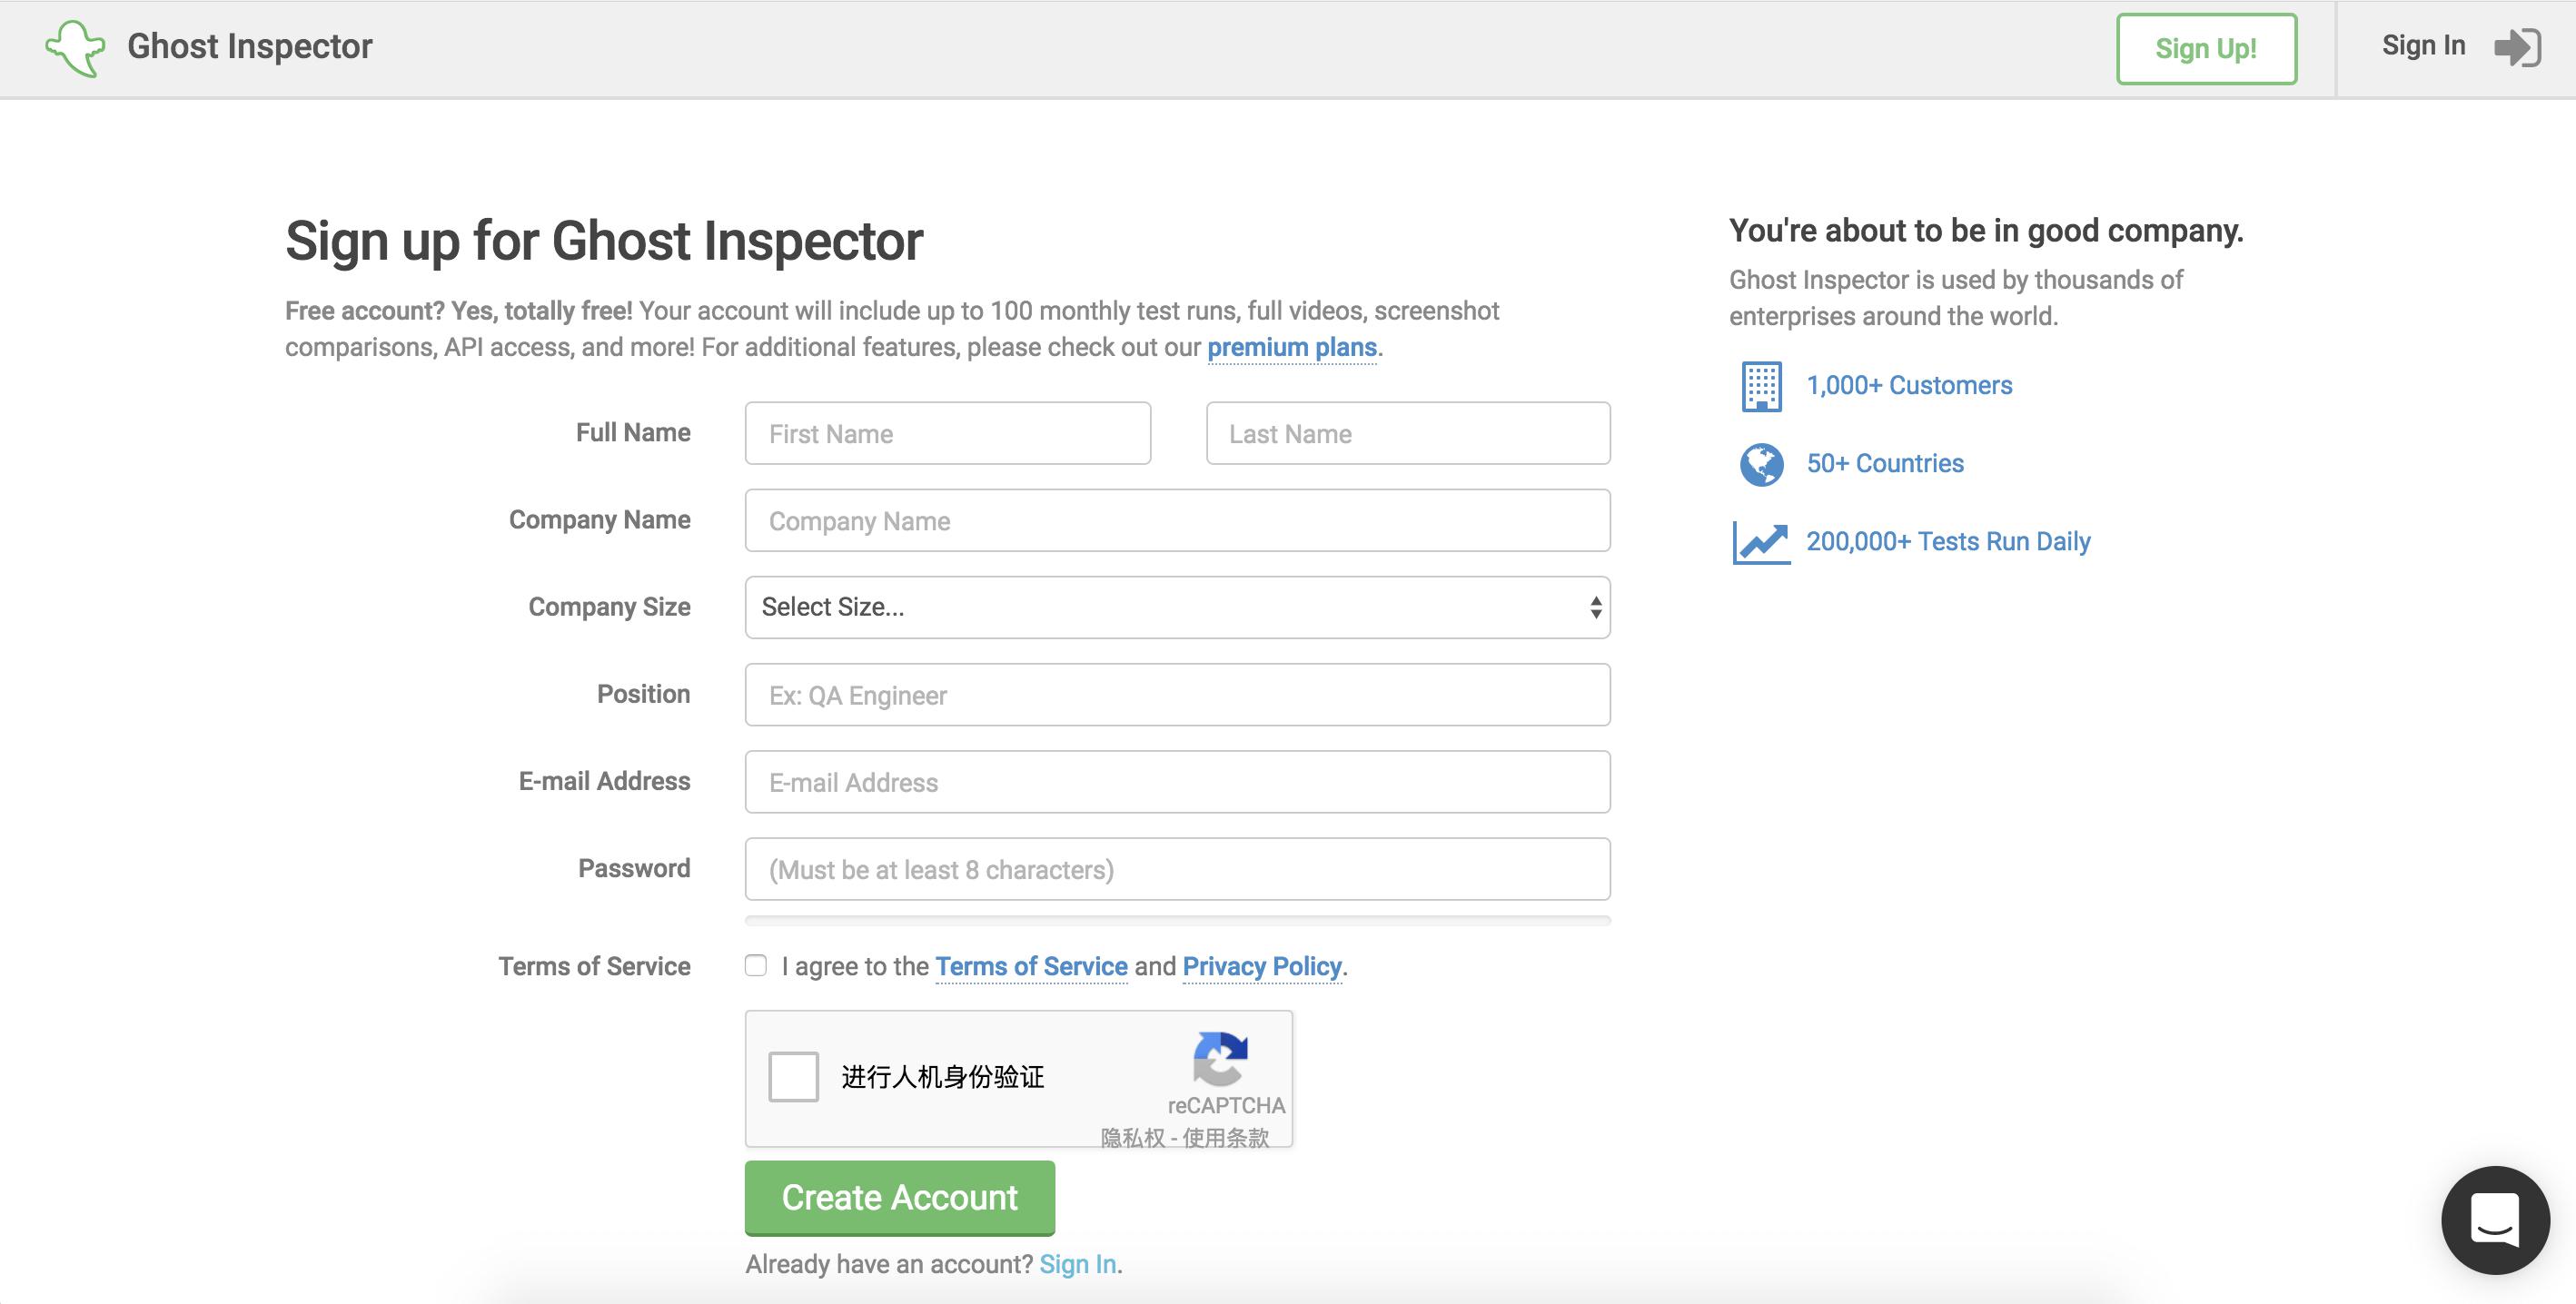Click the Full Name label
2576x1304 pixels.
pos(633,432)
